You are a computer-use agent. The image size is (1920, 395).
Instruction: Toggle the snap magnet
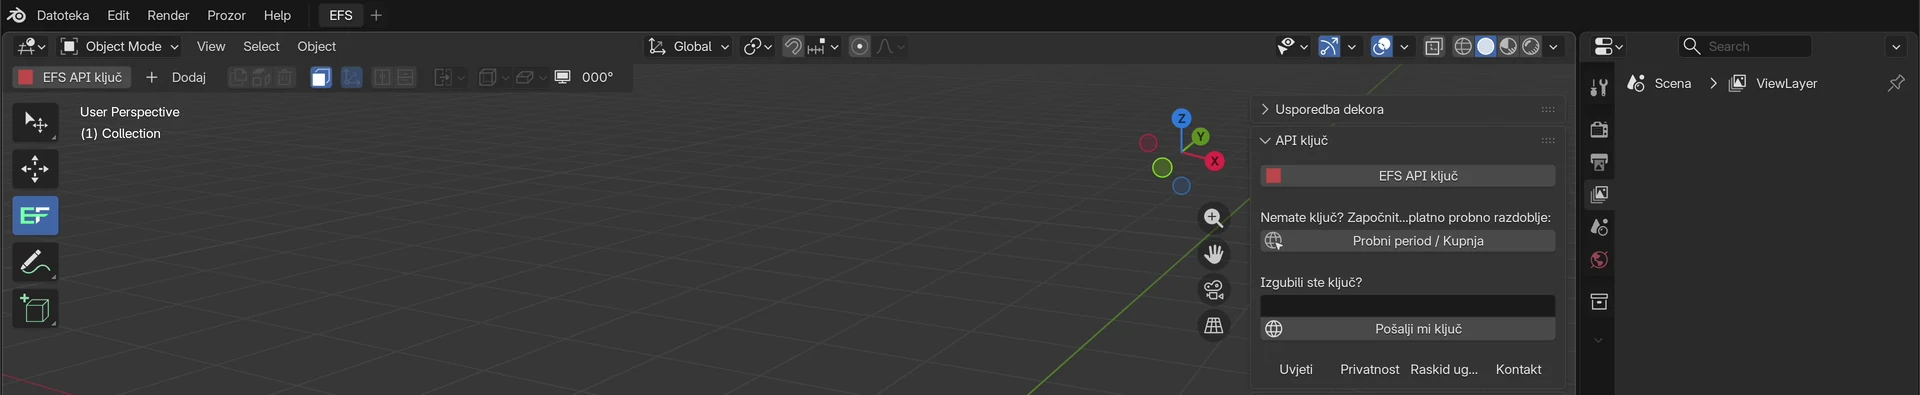[x=792, y=46]
